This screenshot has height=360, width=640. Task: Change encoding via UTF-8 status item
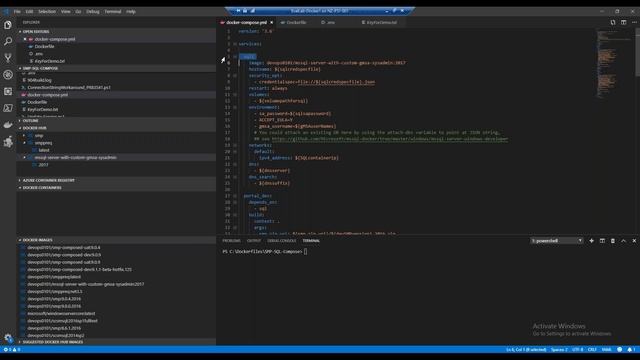[578, 349]
